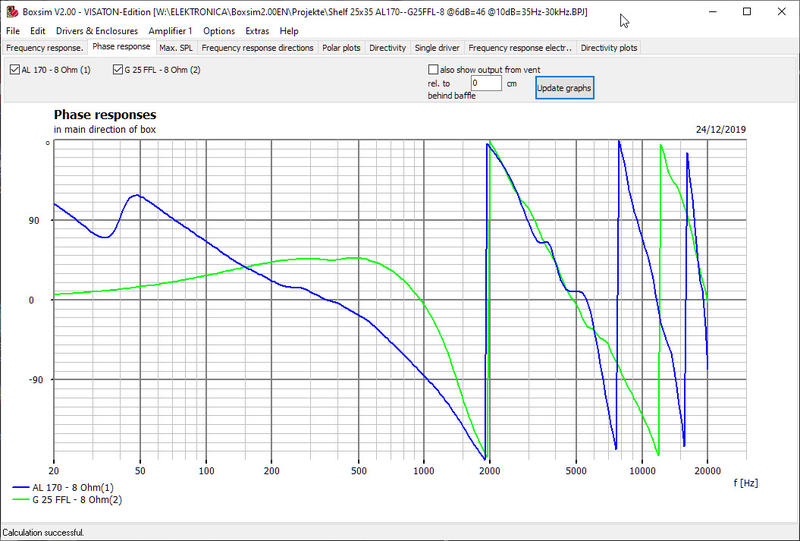Go to the Polar plots tab

[x=341, y=47]
